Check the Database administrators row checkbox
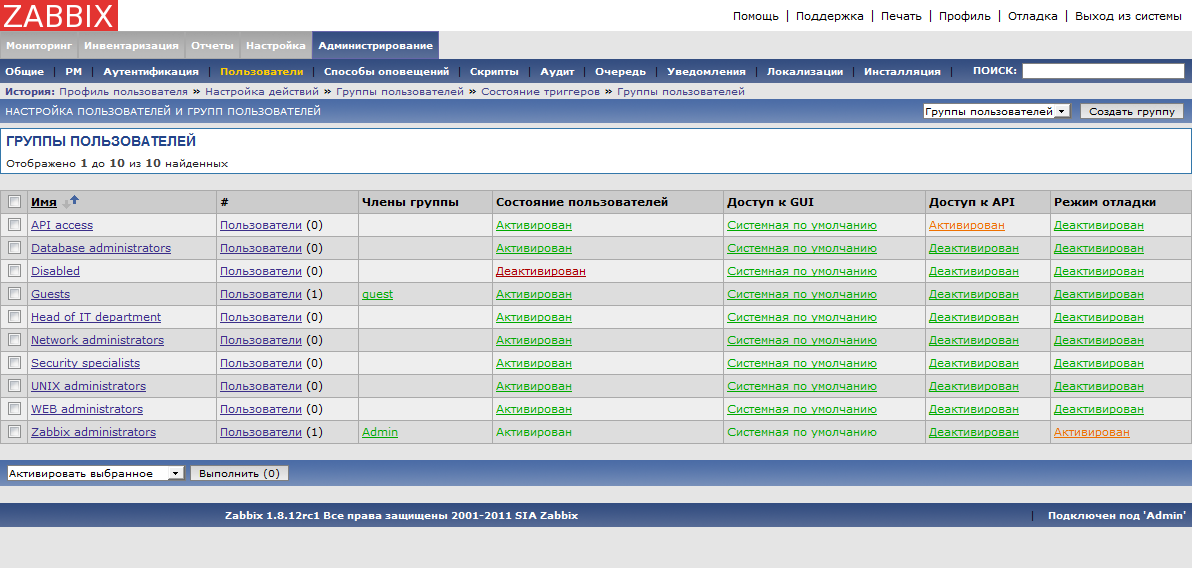The width and height of the screenshot is (1192, 568). click(14, 248)
